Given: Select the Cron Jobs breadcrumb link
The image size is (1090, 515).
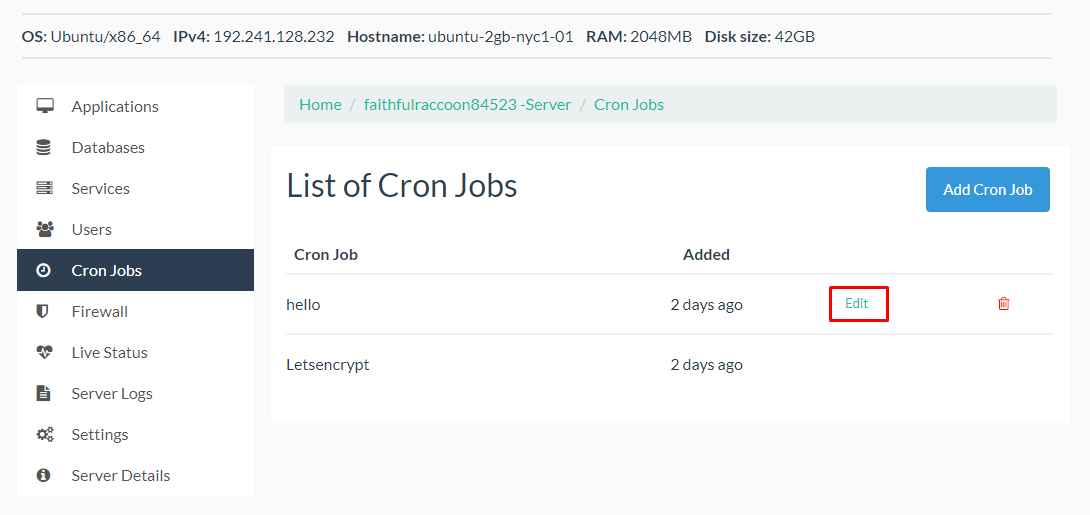Looking at the screenshot, I should pos(628,104).
